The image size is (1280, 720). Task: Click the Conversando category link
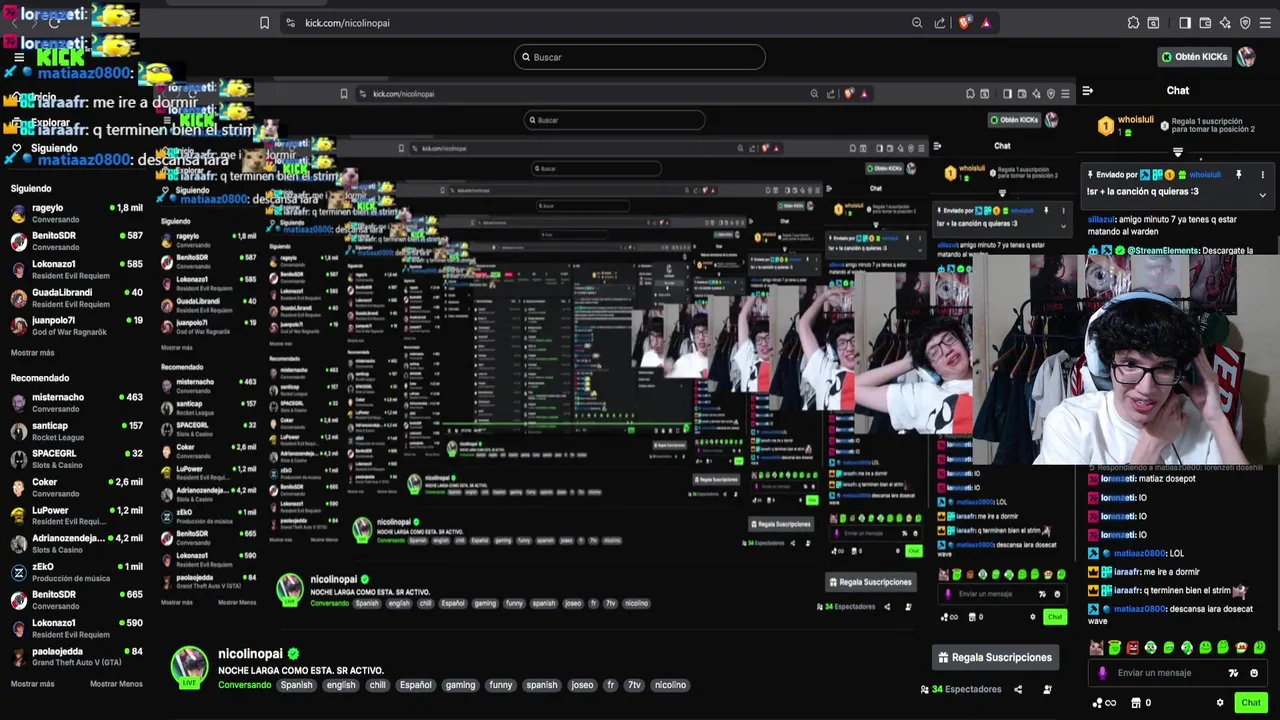click(x=245, y=685)
